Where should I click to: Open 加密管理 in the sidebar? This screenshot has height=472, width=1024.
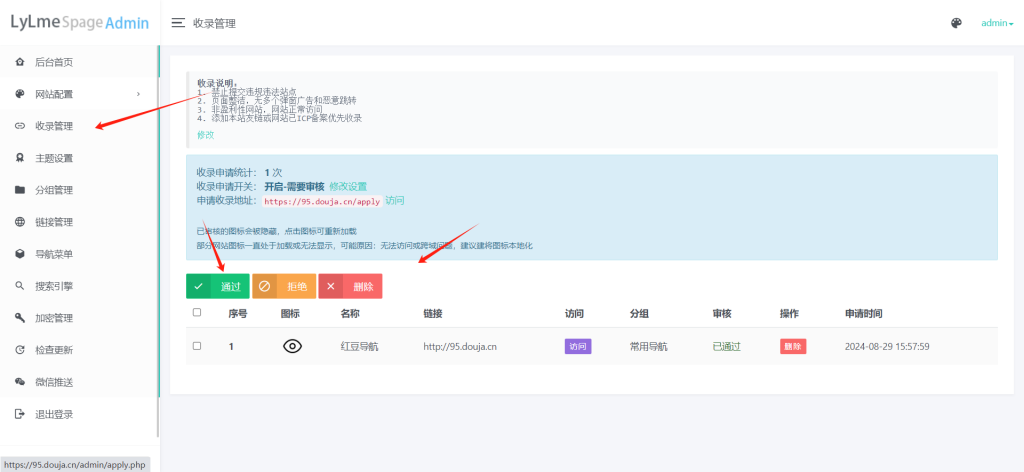click(x=79, y=318)
